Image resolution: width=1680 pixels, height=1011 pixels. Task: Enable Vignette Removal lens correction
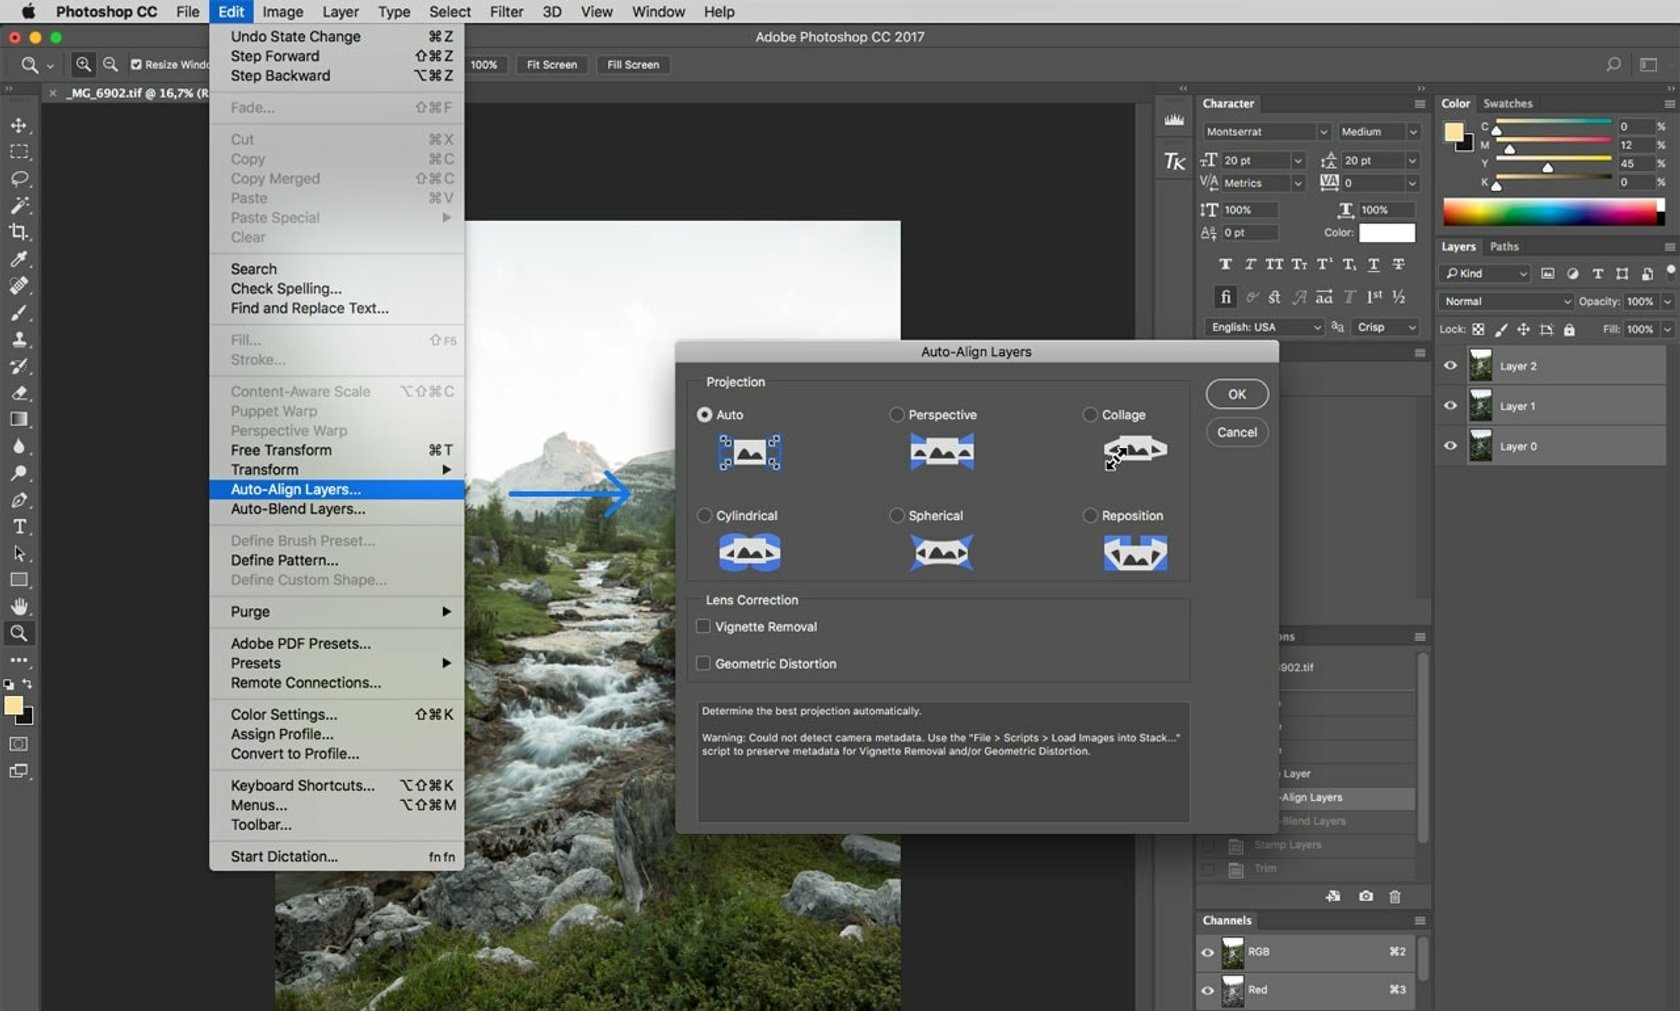704,626
